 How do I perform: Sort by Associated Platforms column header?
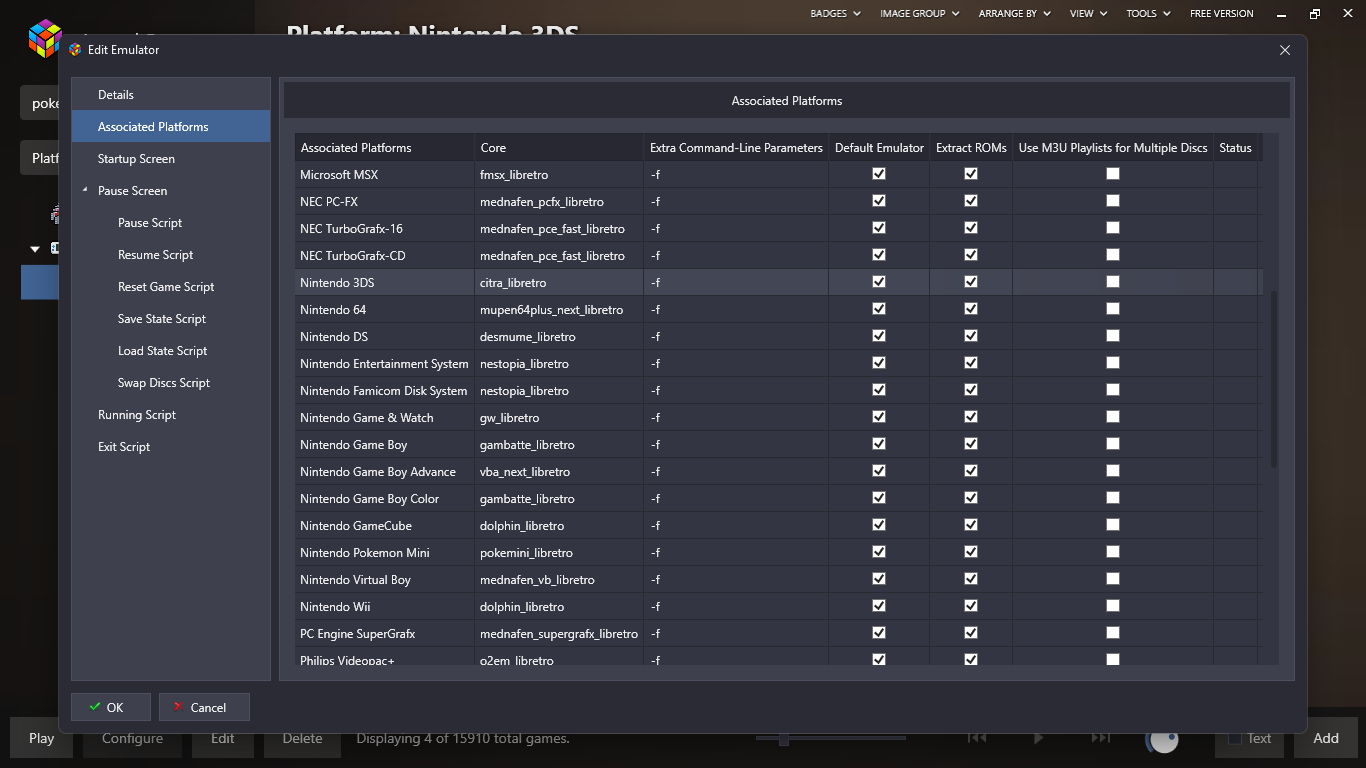point(384,147)
